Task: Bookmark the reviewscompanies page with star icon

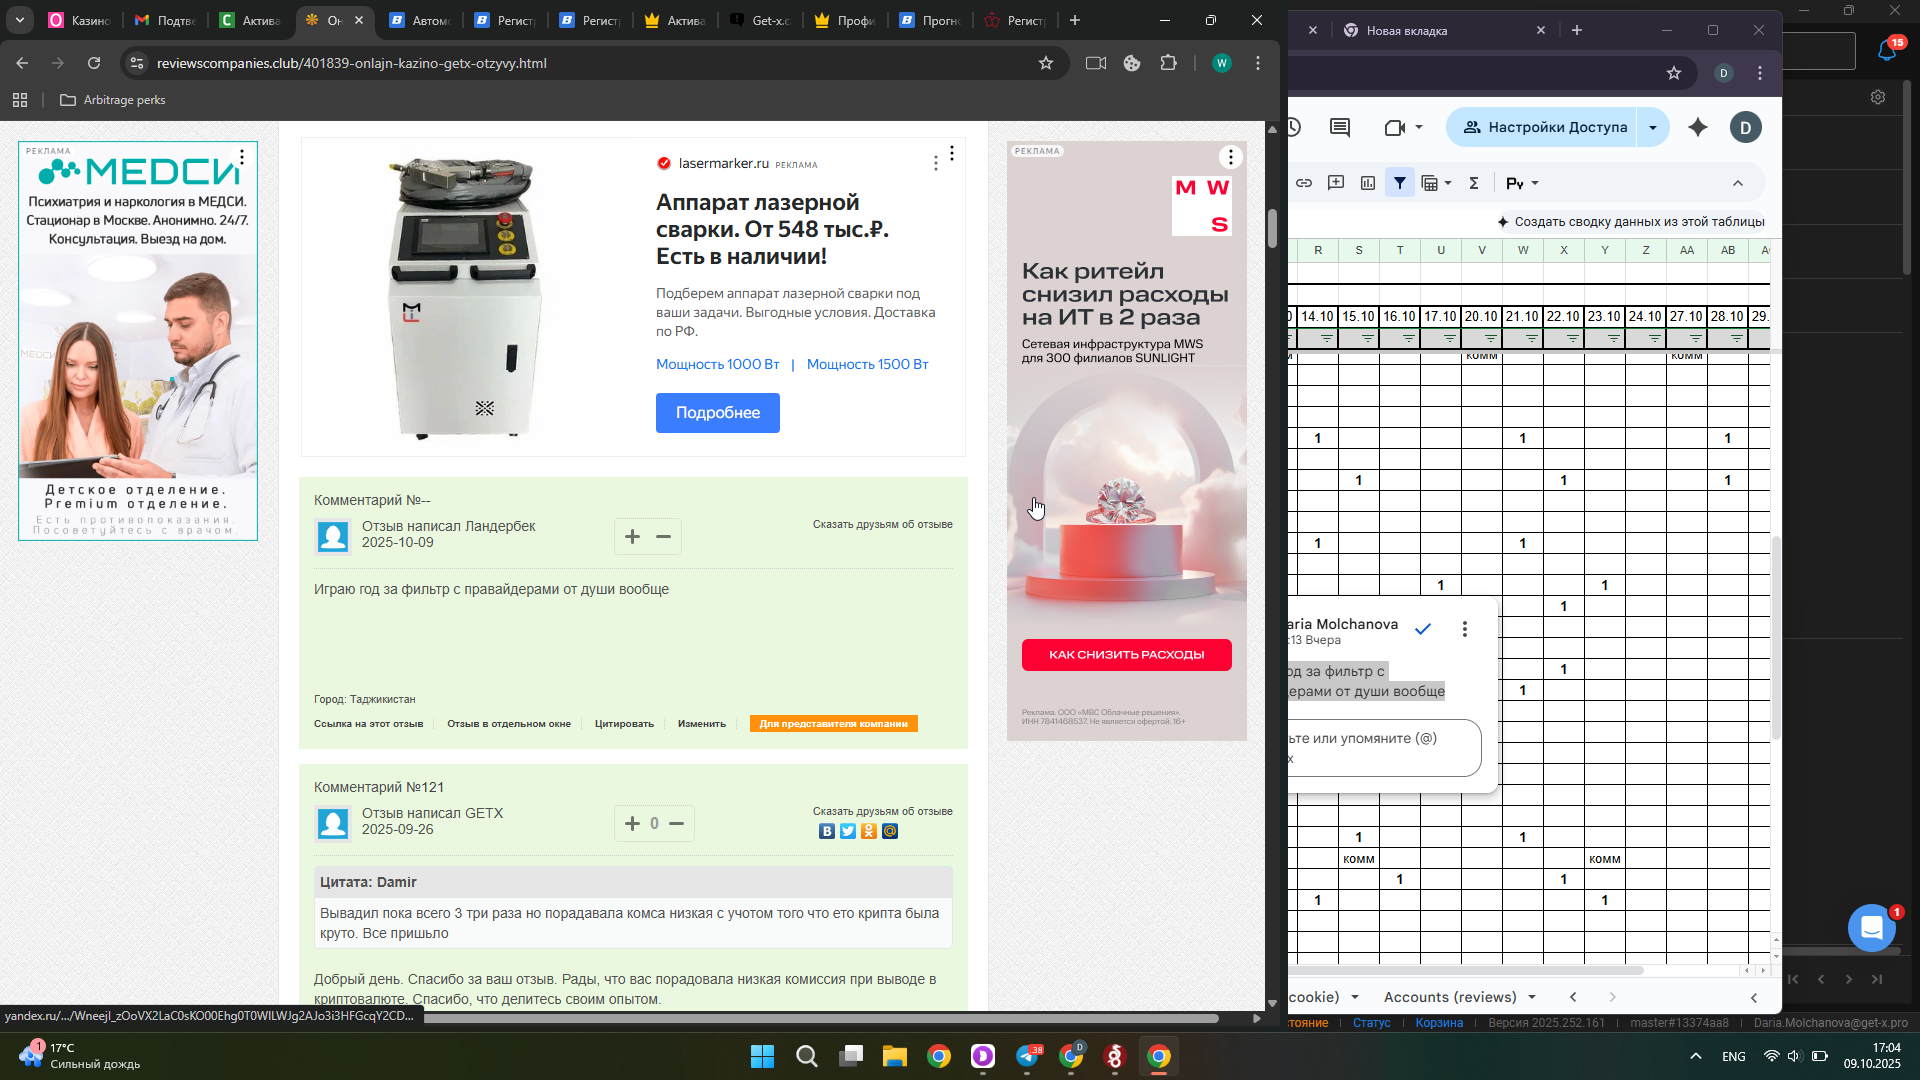Action: pos(1046,63)
